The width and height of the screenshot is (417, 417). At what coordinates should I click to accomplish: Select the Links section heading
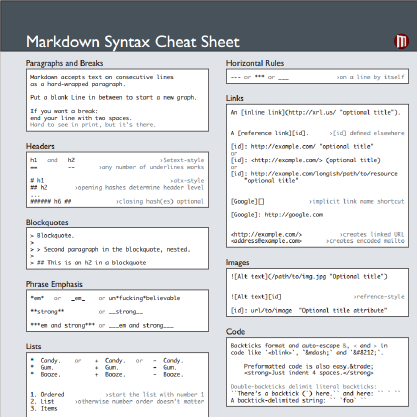point(235,98)
